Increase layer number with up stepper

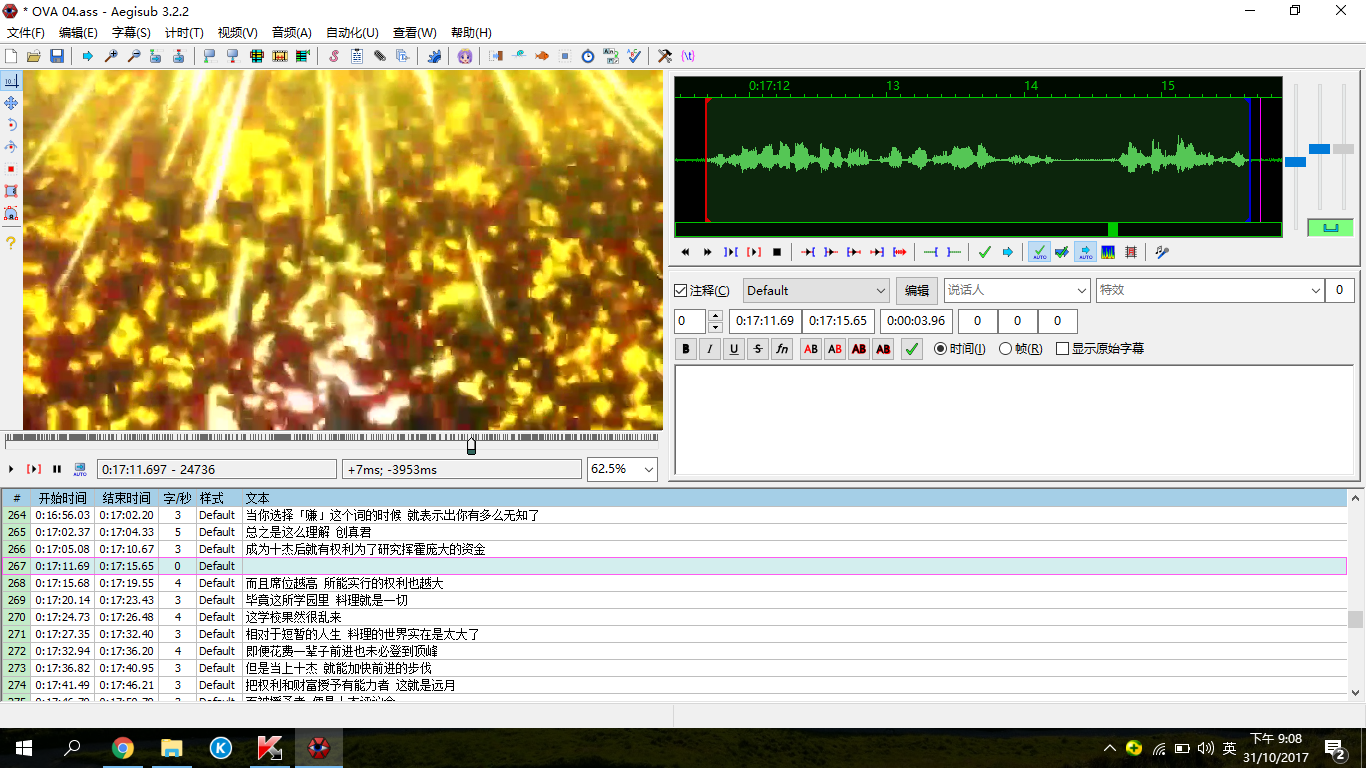click(715, 316)
